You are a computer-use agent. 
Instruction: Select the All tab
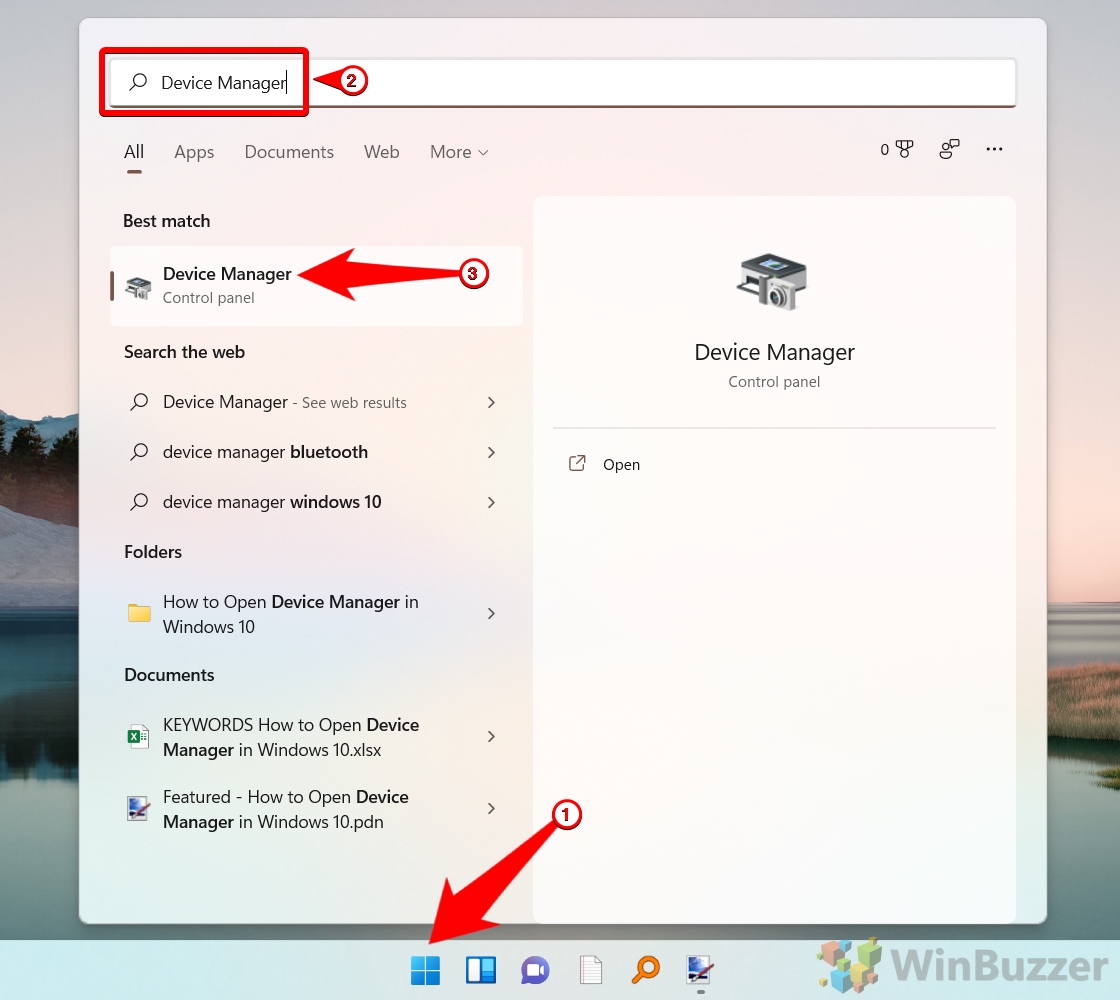pyautogui.click(x=134, y=152)
